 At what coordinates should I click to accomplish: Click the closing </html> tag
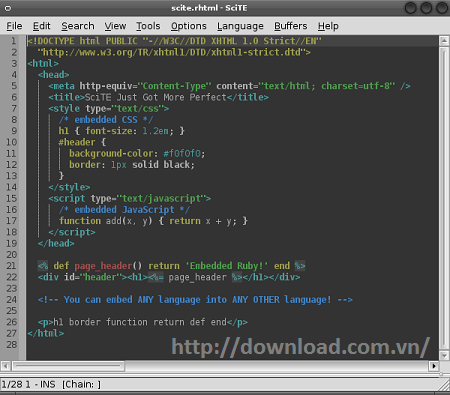(x=46, y=333)
